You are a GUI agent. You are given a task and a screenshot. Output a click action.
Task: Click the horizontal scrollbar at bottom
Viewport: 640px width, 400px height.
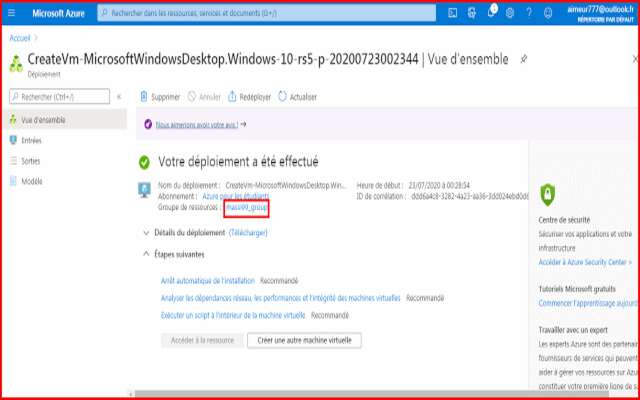(371, 394)
